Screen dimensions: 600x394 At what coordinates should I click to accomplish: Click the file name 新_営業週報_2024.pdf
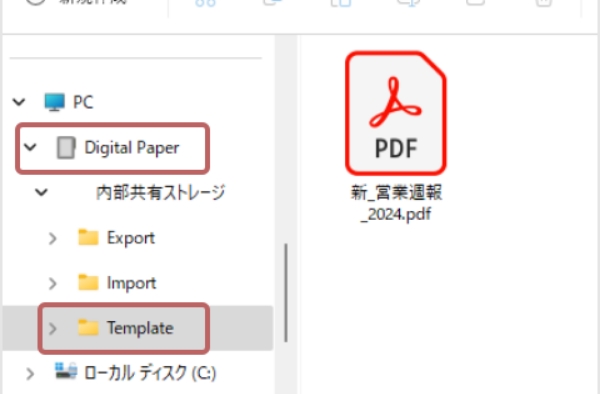click(x=396, y=203)
